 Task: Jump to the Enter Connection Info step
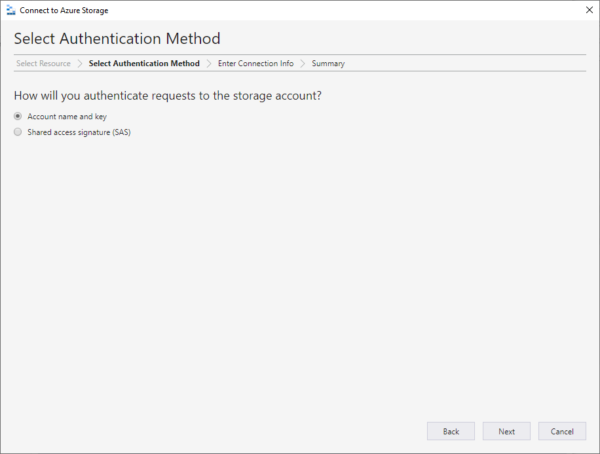(x=256, y=64)
